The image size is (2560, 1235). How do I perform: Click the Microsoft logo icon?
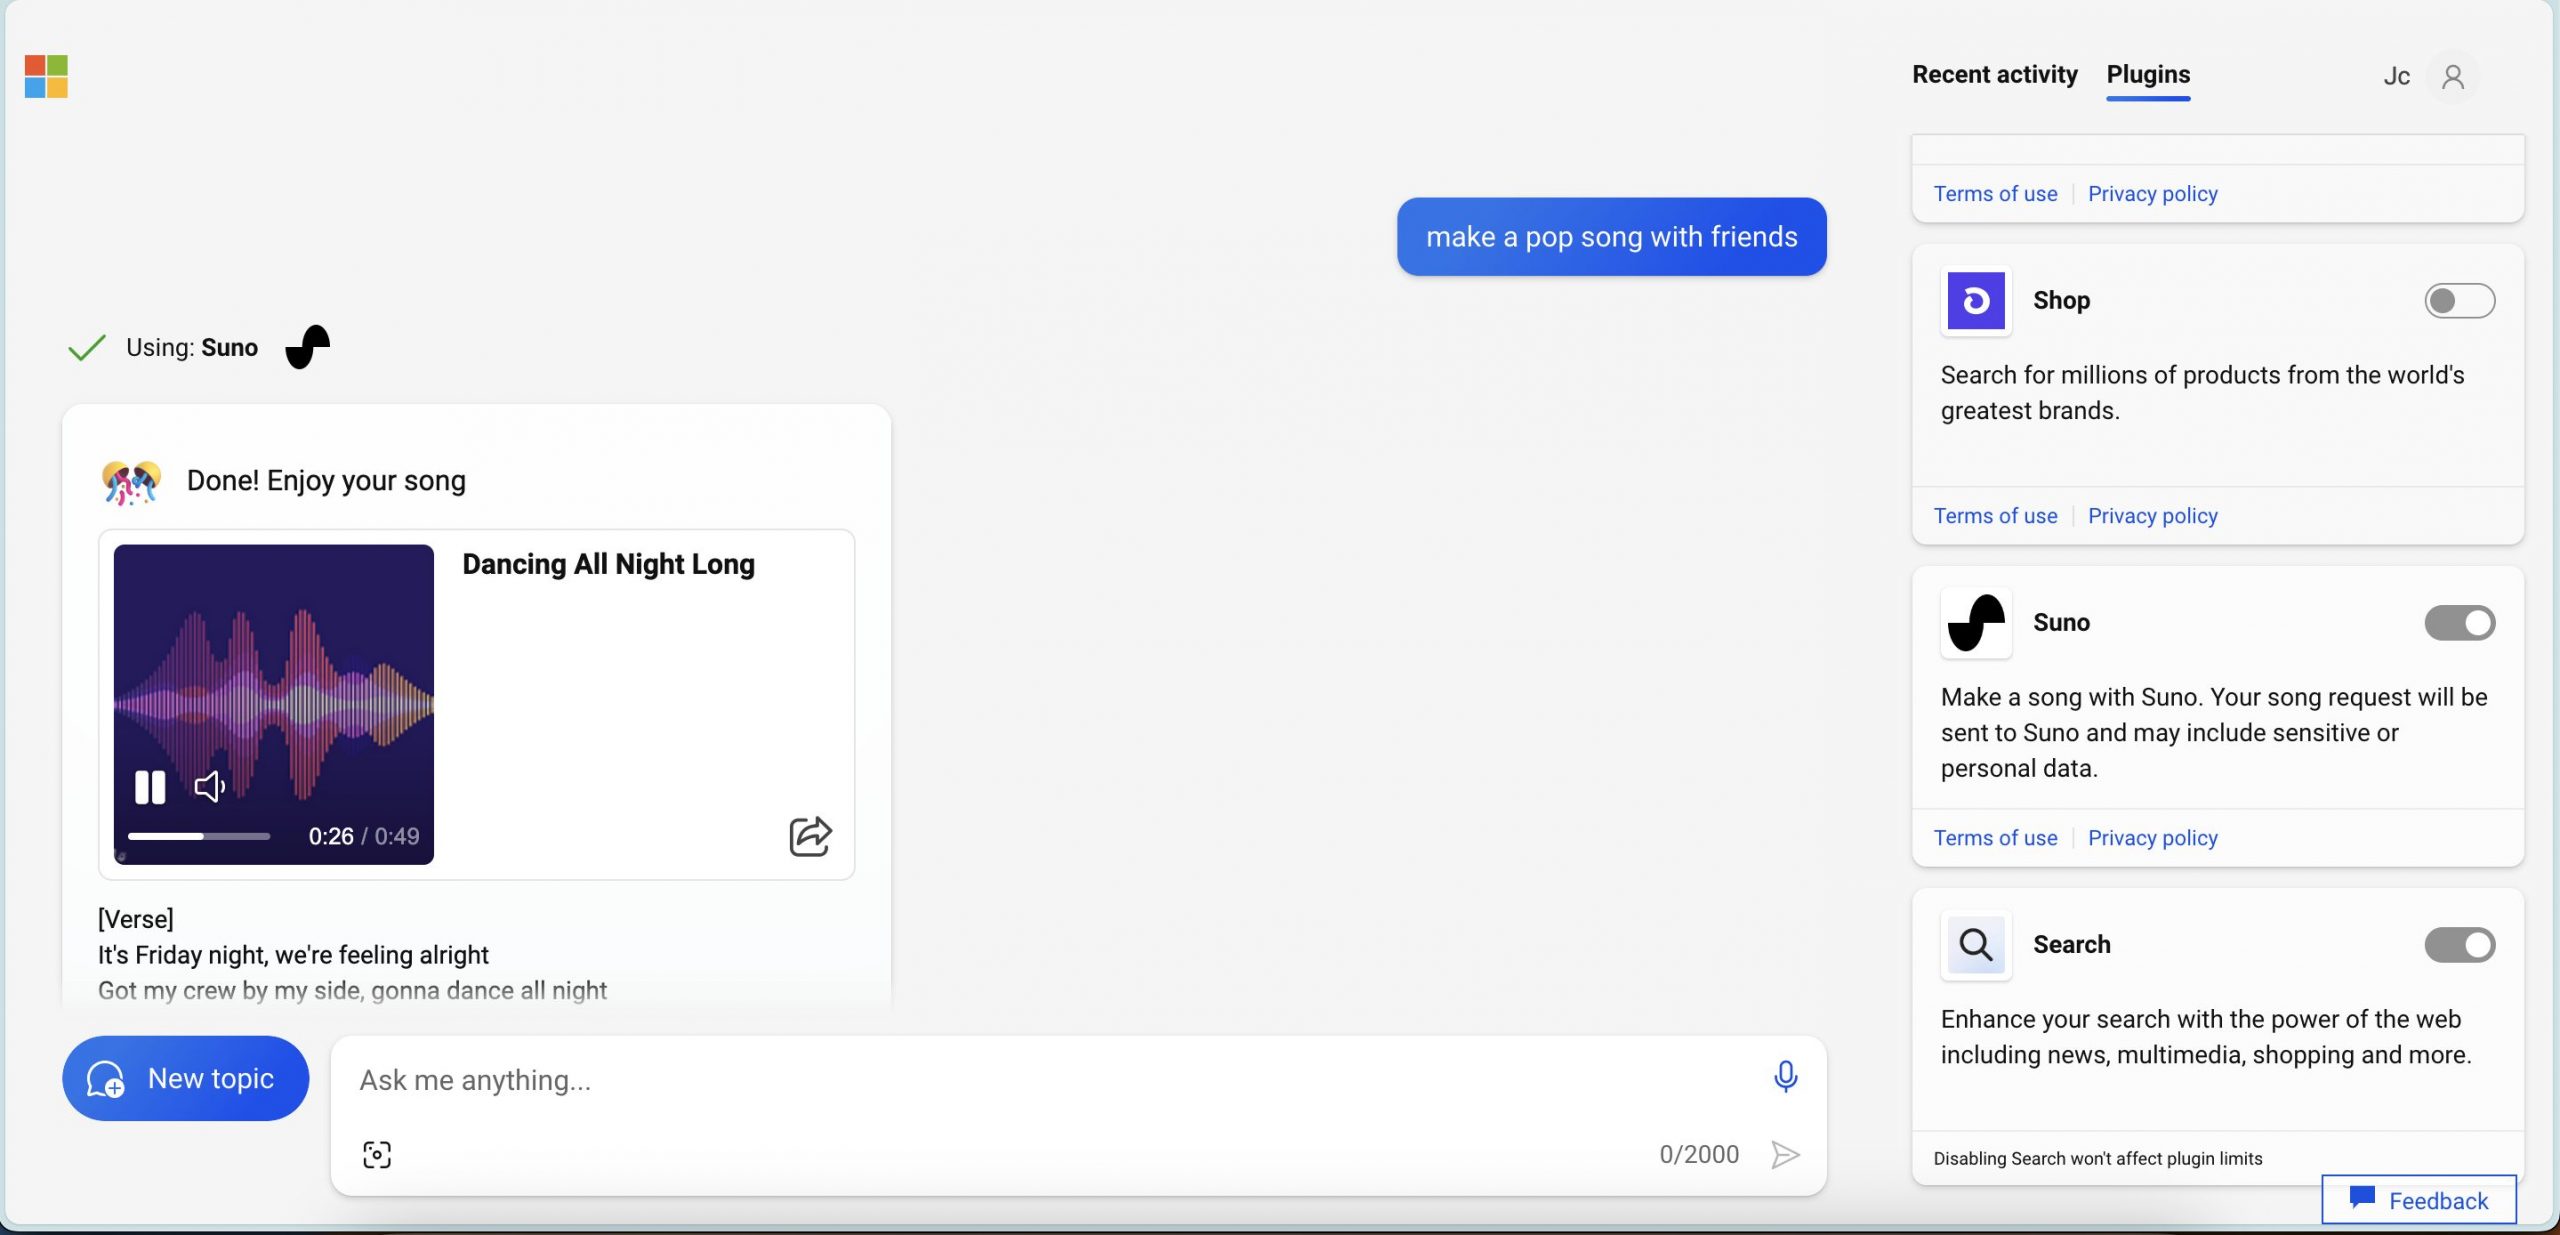[x=46, y=77]
